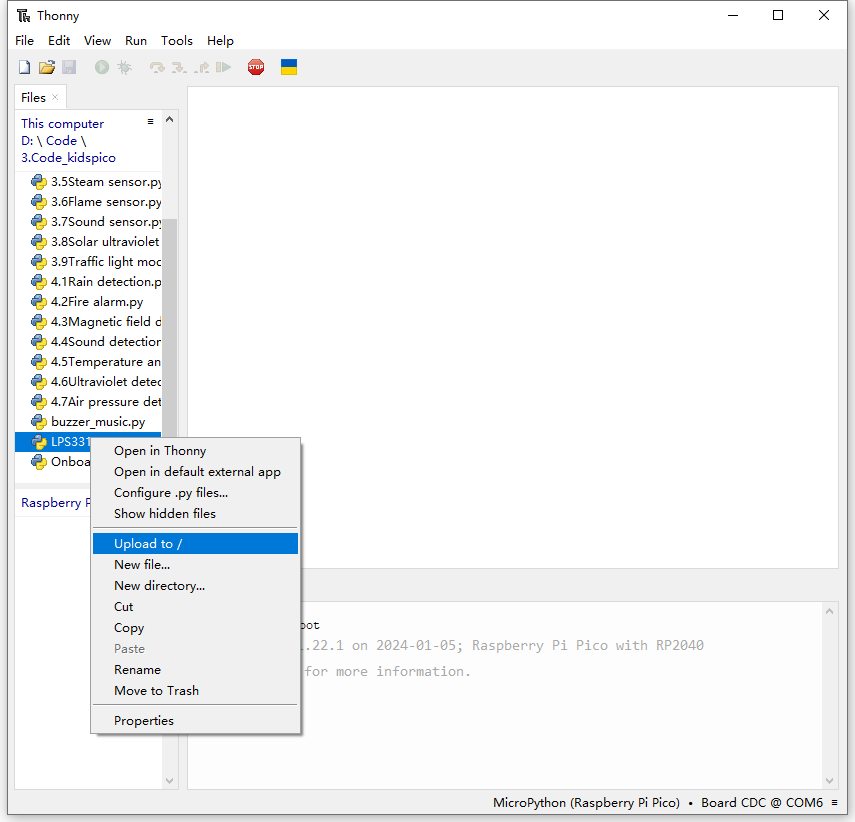Click the Raspberry Pi device label
855x822 pixels.
coord(56,503)
